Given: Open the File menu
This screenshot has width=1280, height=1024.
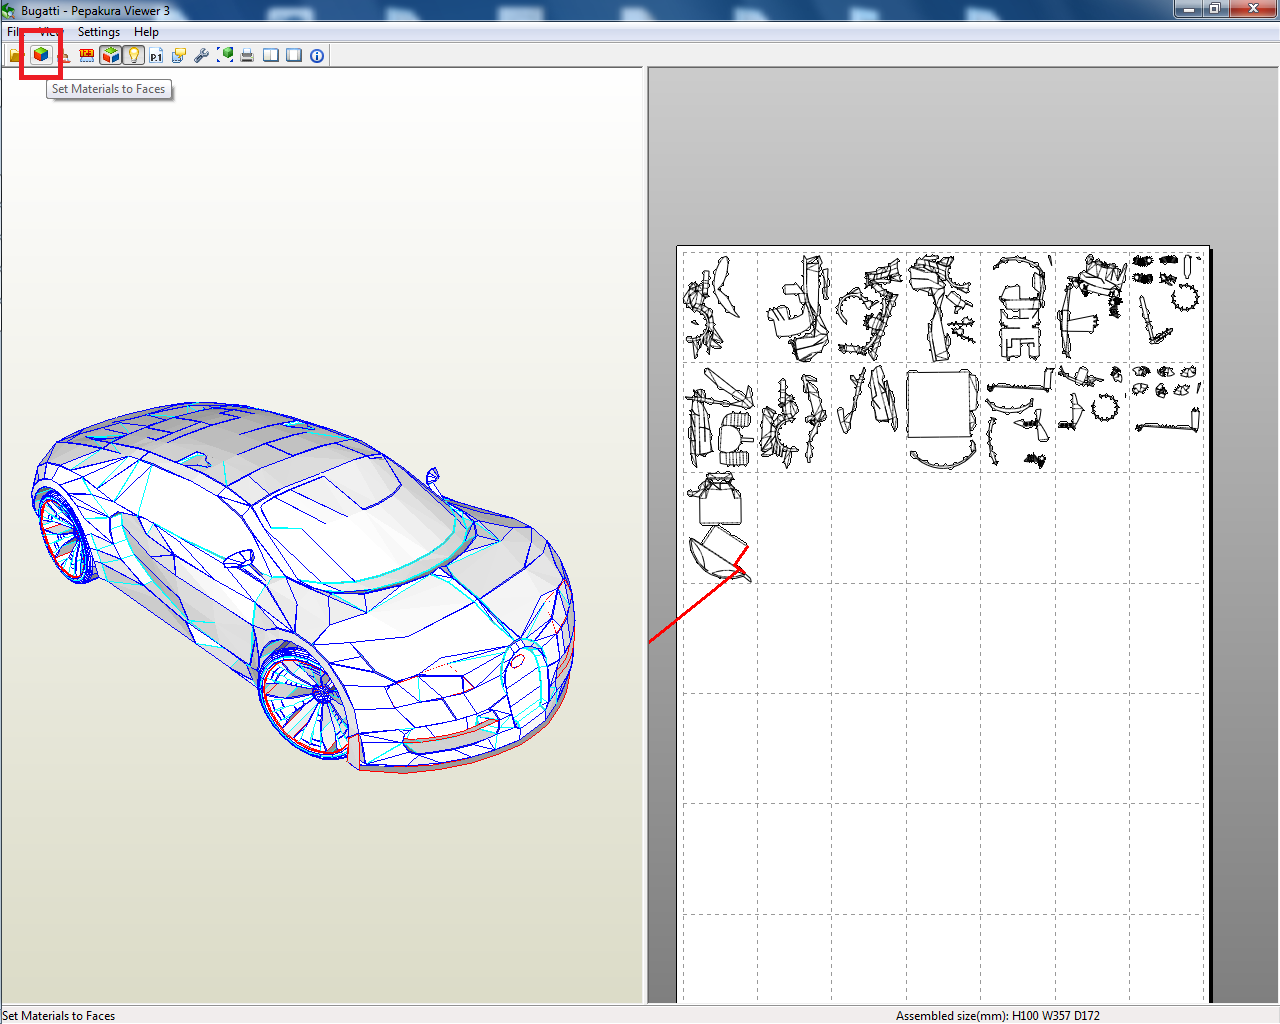Looking at the screenshot, I should [x=14, y=32].
